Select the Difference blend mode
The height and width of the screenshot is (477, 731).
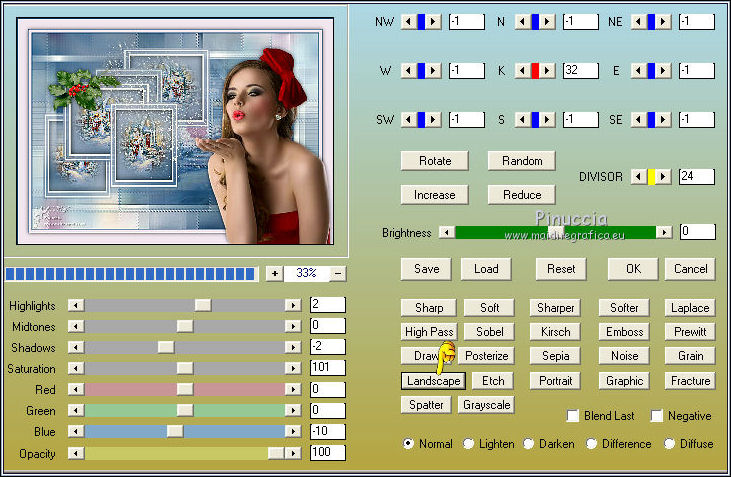click(591, 443)
